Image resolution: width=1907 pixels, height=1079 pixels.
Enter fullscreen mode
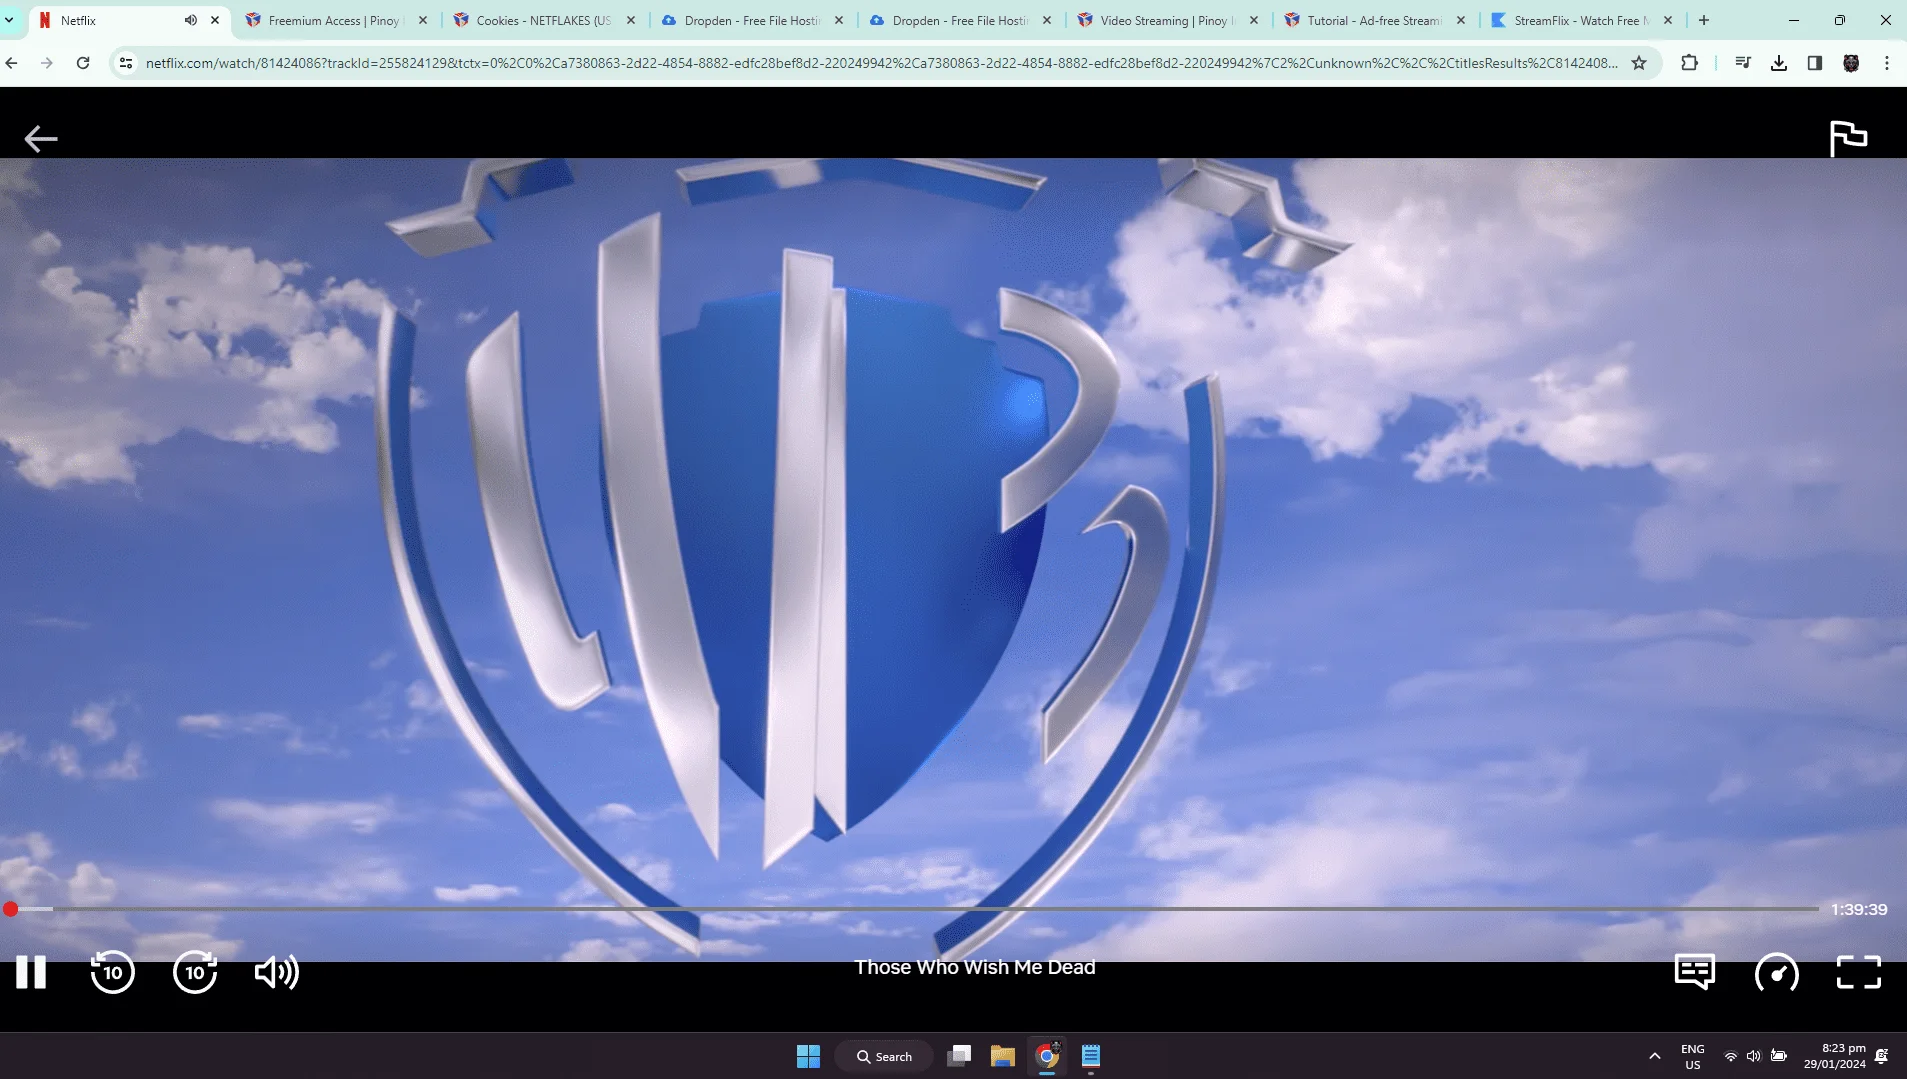(1859, 972)
